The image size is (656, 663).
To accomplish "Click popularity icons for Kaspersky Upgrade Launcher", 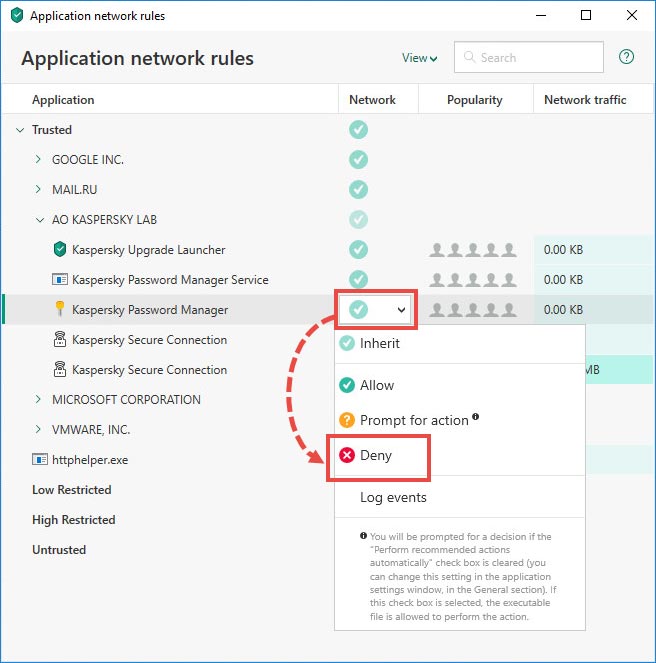I will point(473,250).
